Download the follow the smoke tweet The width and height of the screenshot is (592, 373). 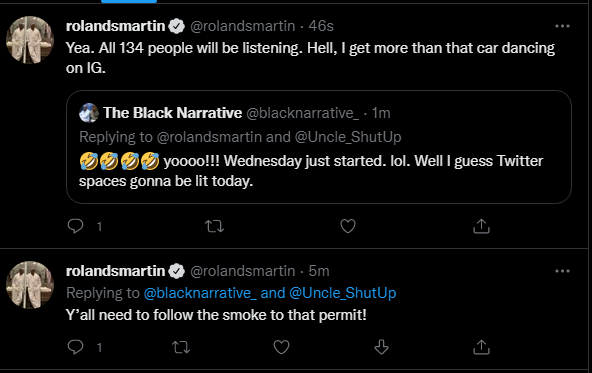pos(381,347)
